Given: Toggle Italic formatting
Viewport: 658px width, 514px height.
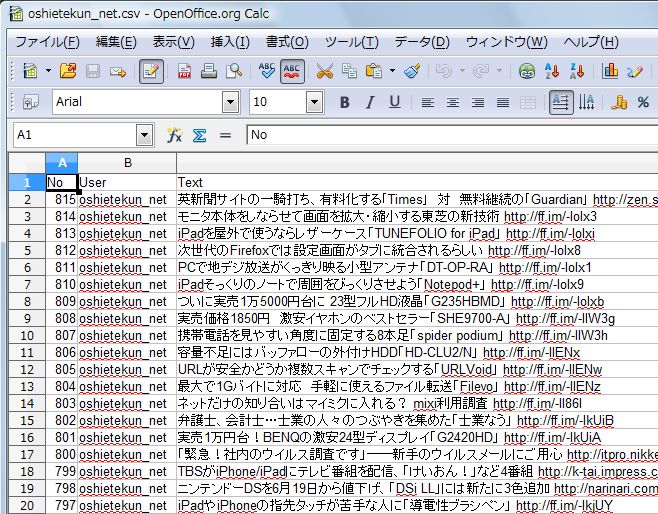Looking at the screenshot, I should pos(370,102).
